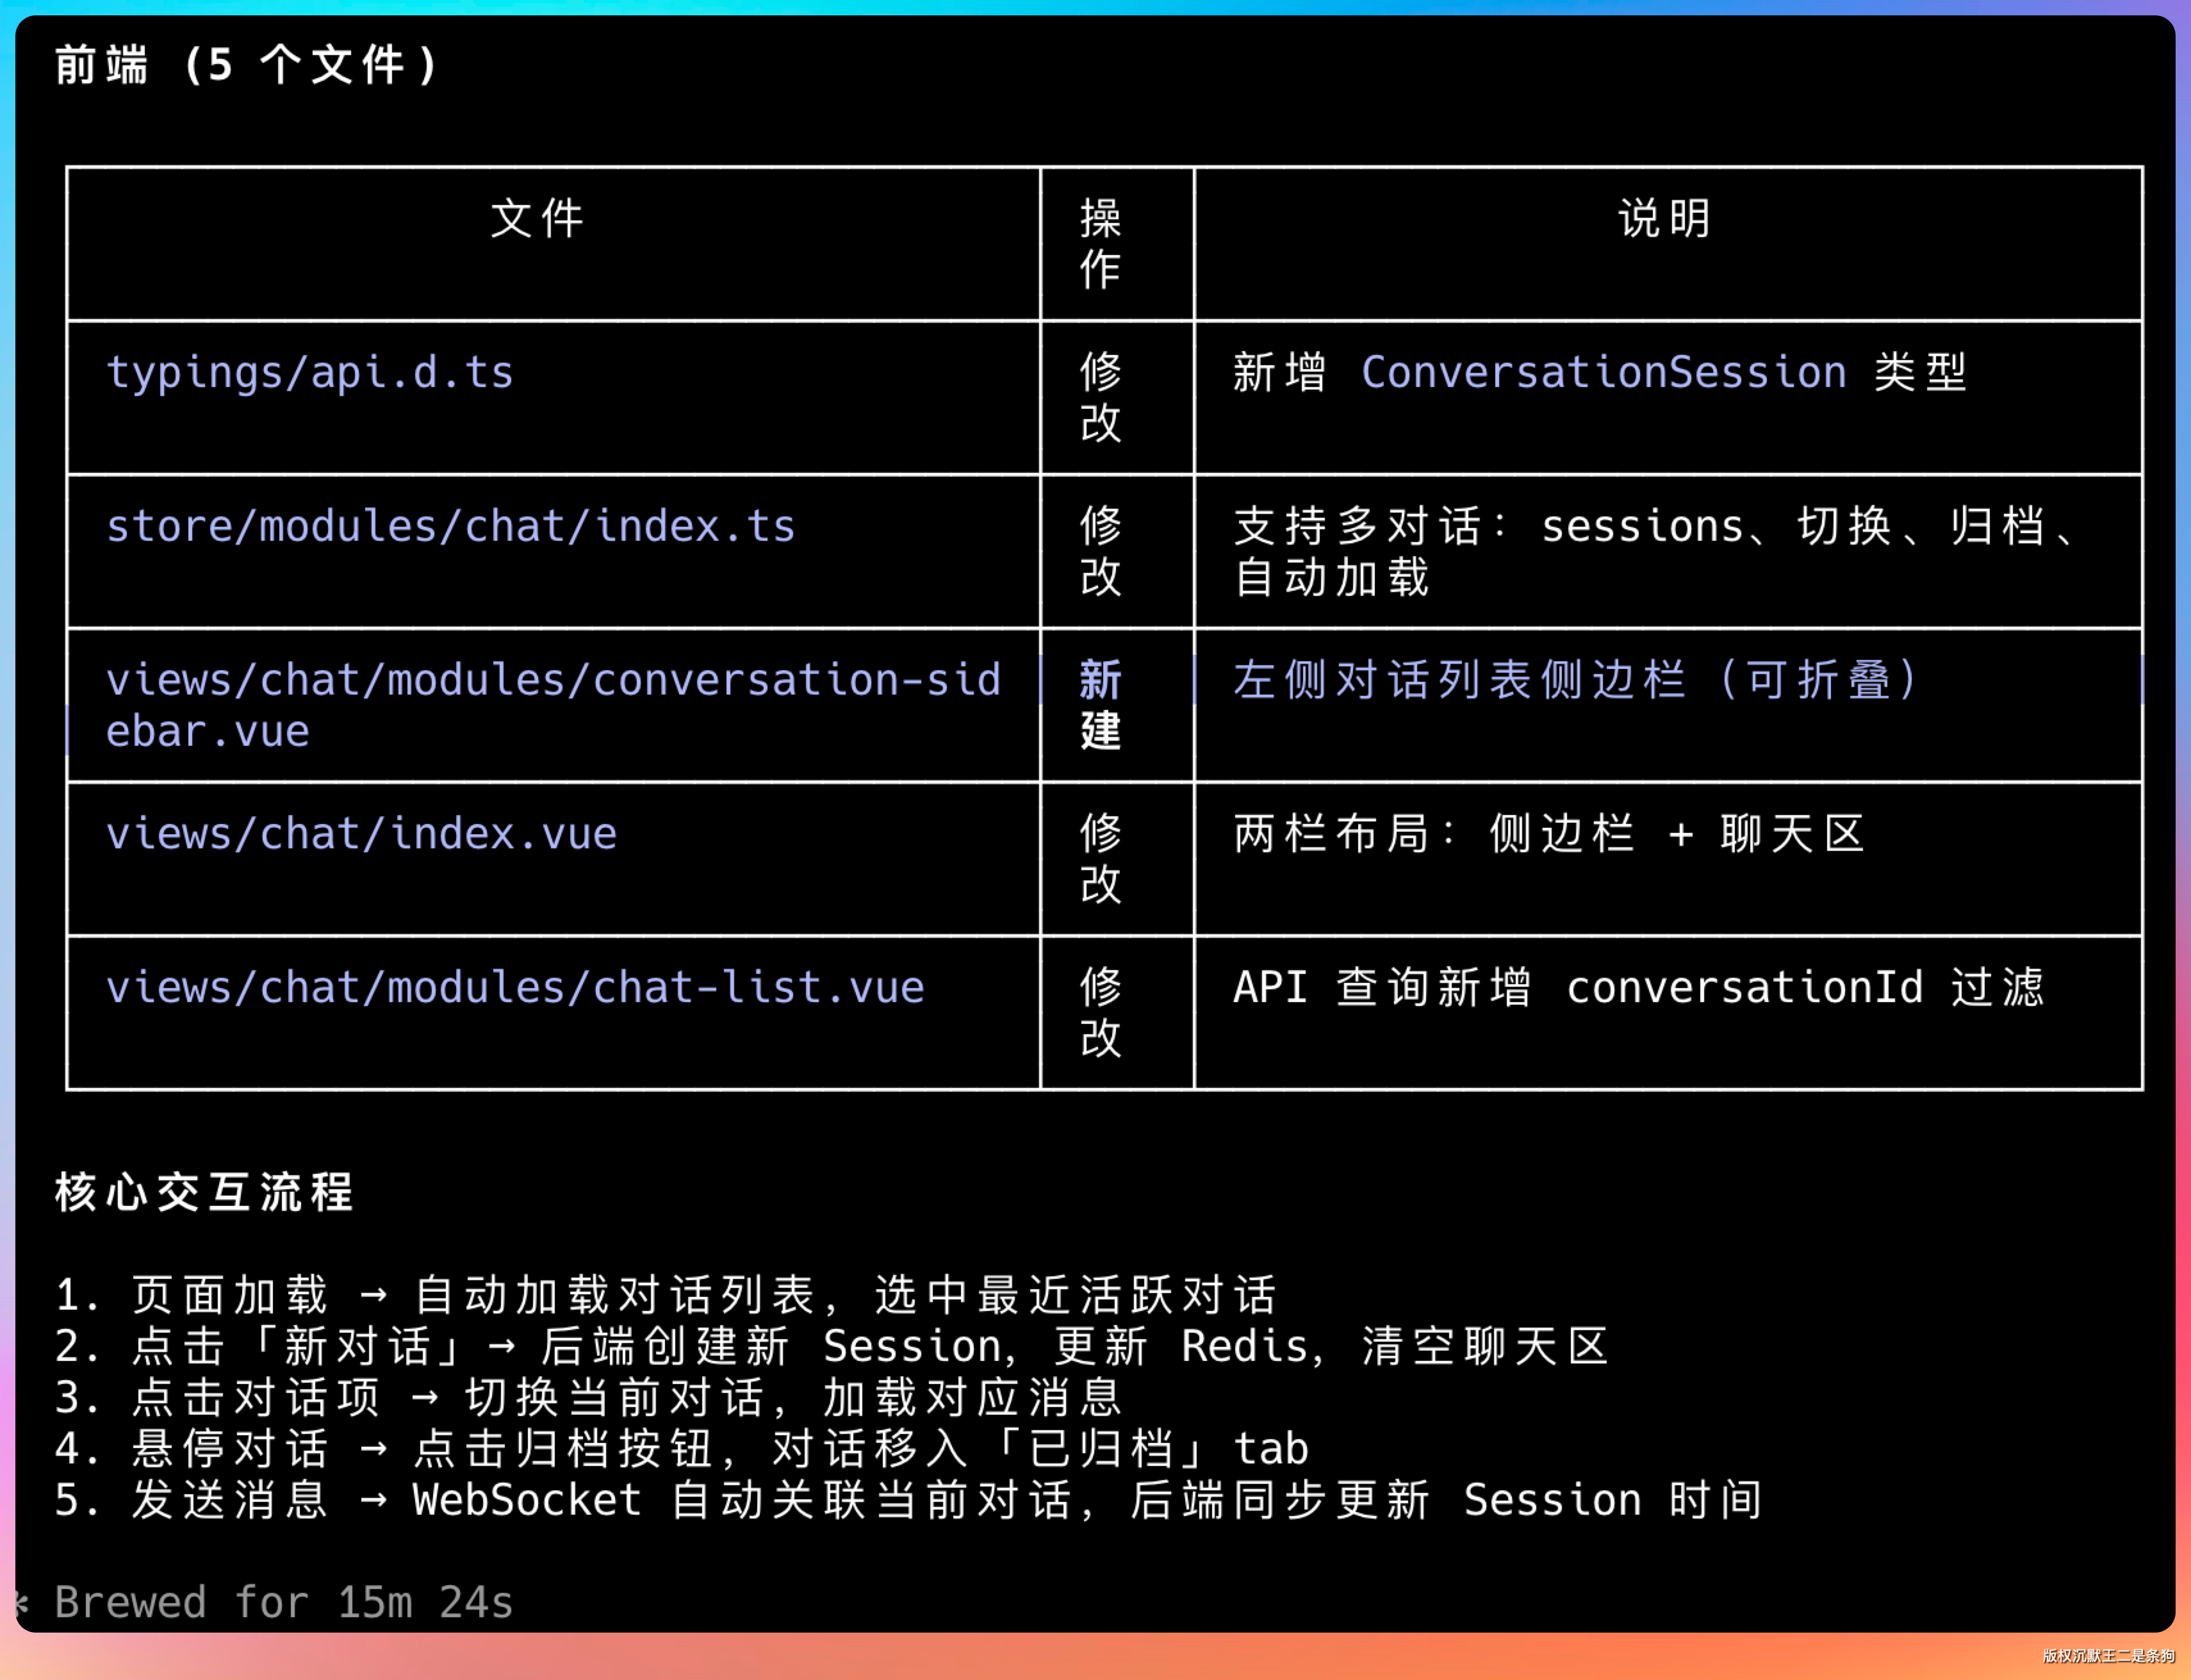Click the chat-list.vue file path

tap(515, 988)
